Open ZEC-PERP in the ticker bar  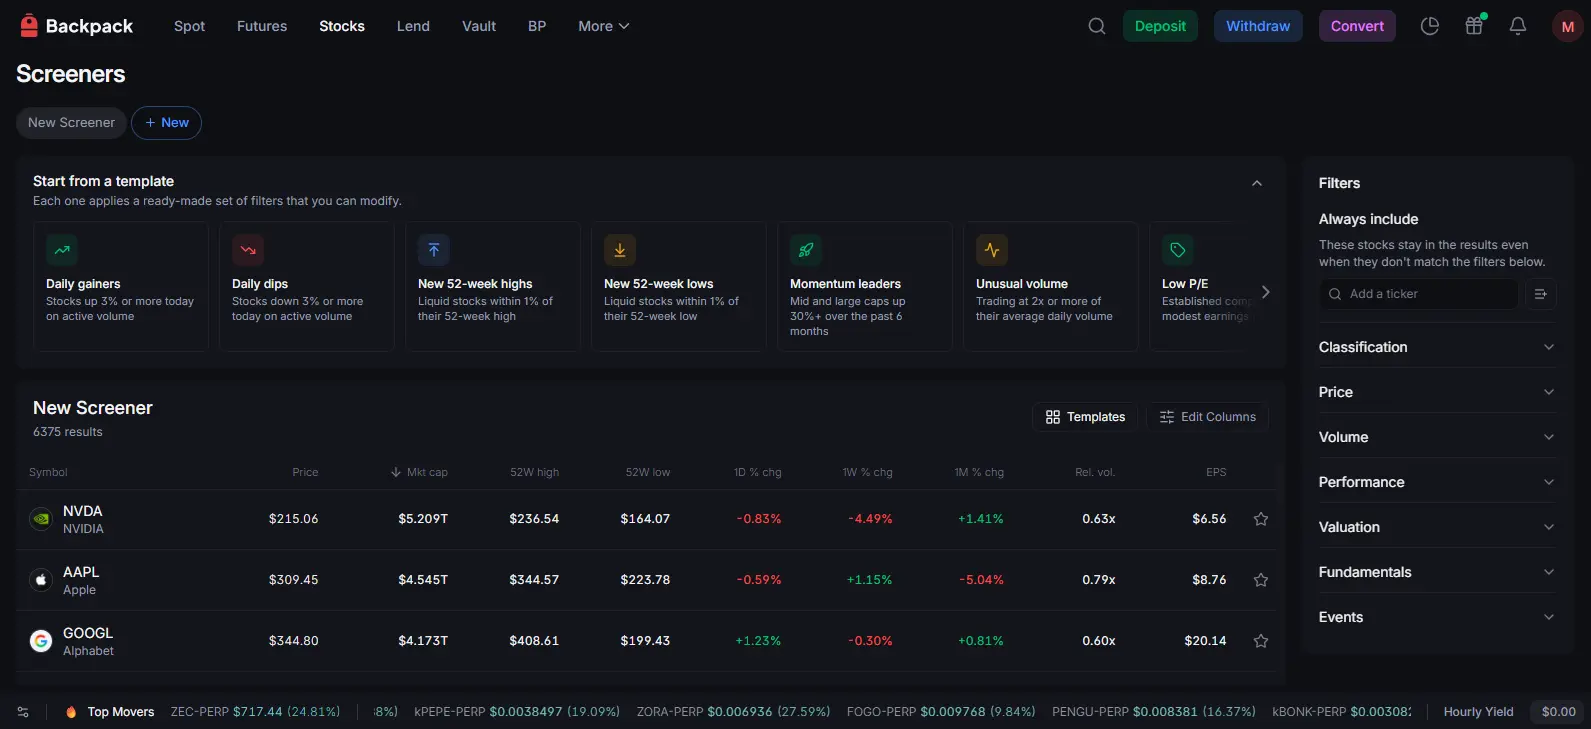tap(255, 712)
